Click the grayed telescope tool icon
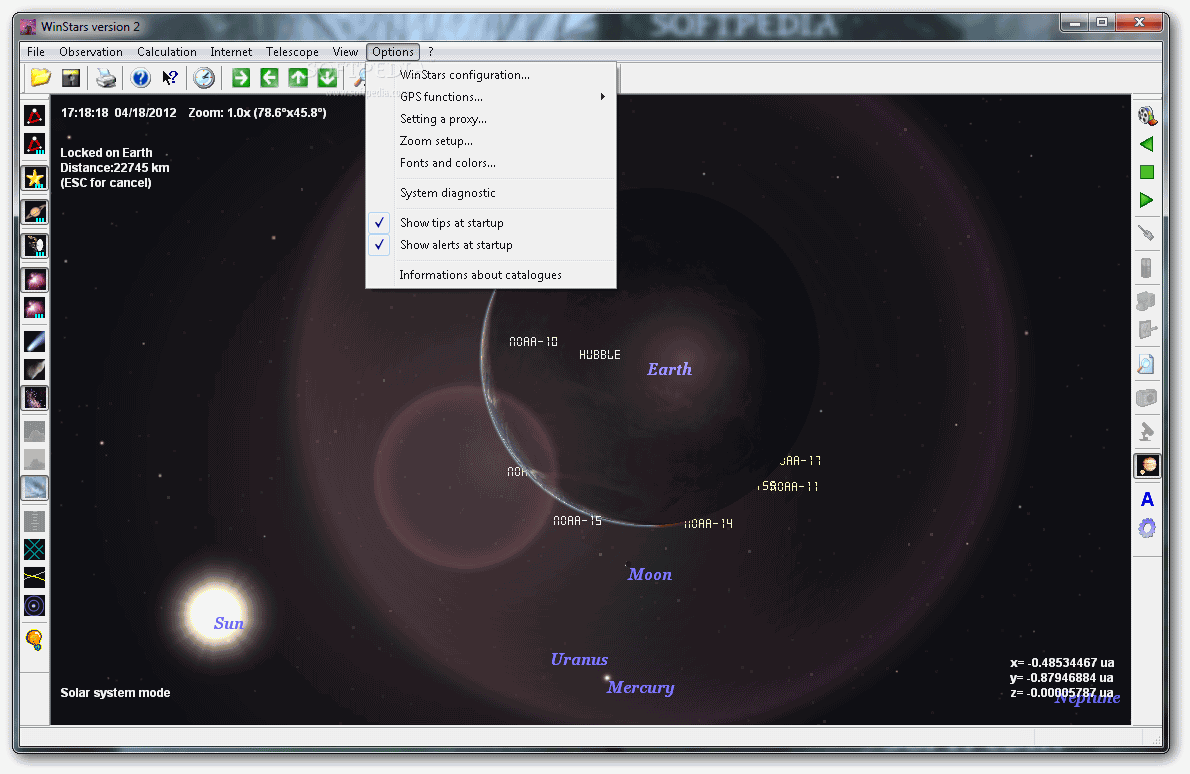Viewport: 1190px width, 774px height. (x=1147, y=233)
